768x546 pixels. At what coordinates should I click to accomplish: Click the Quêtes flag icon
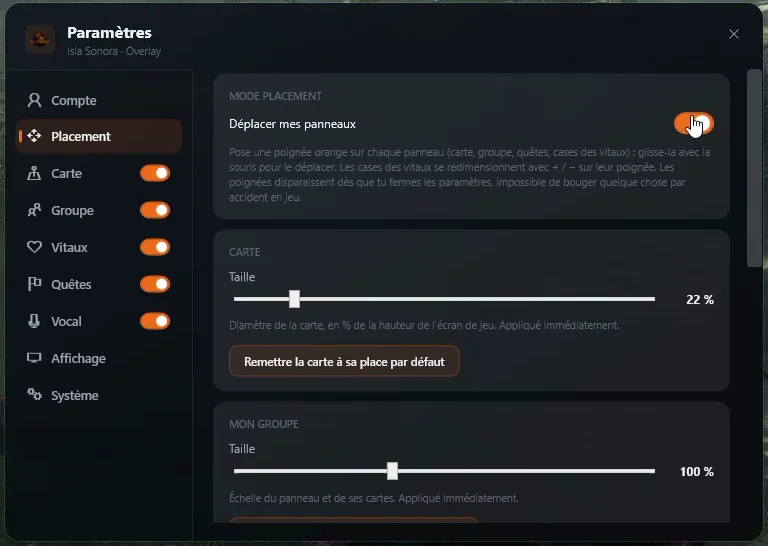(x=34, y=284)
